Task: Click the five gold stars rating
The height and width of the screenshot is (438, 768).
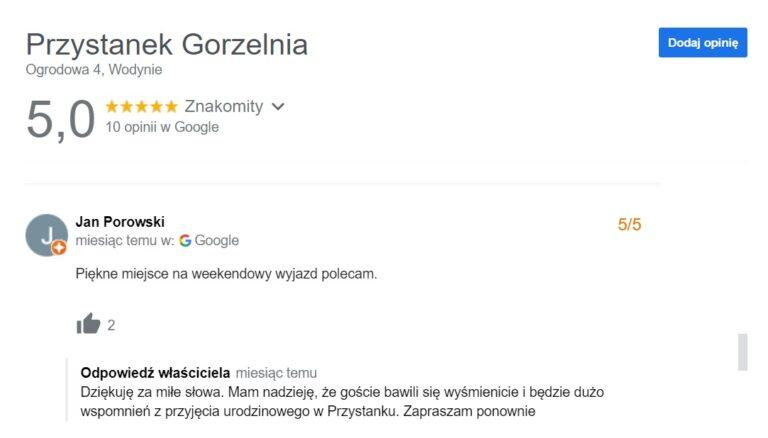Action: click(141, 107)
